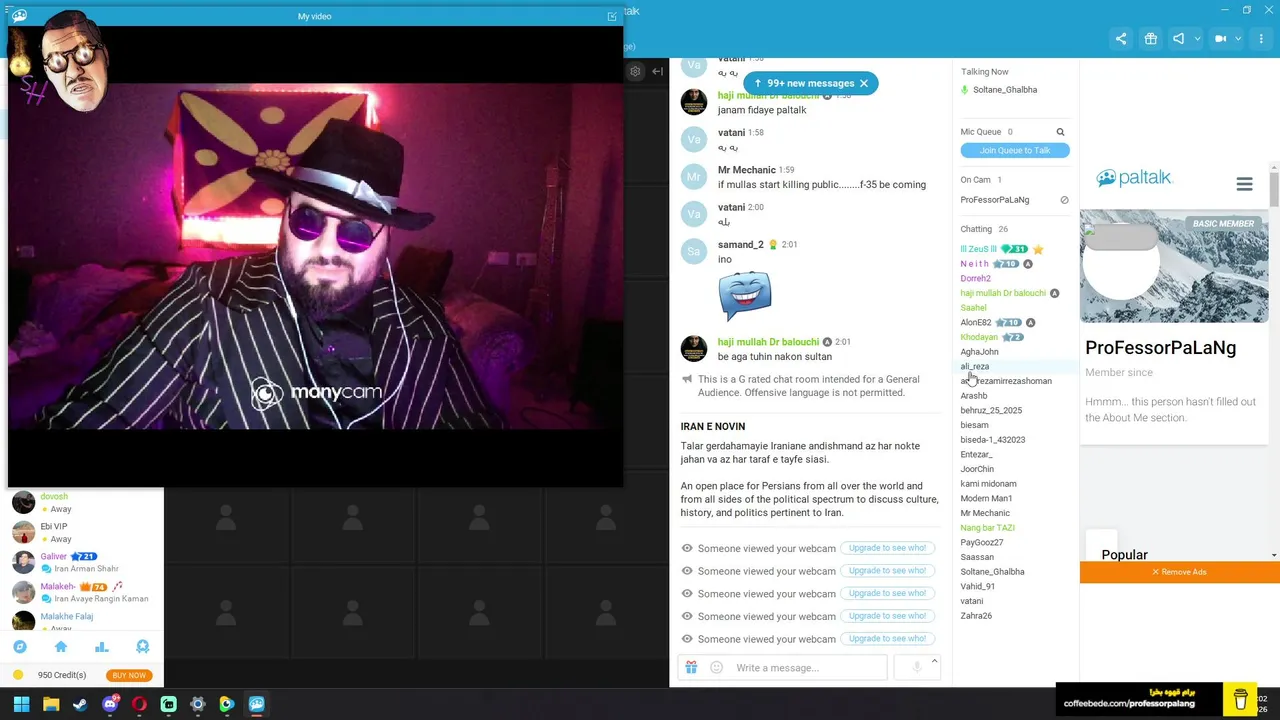Click last Upgrade to see who! button

coord(887,638)
